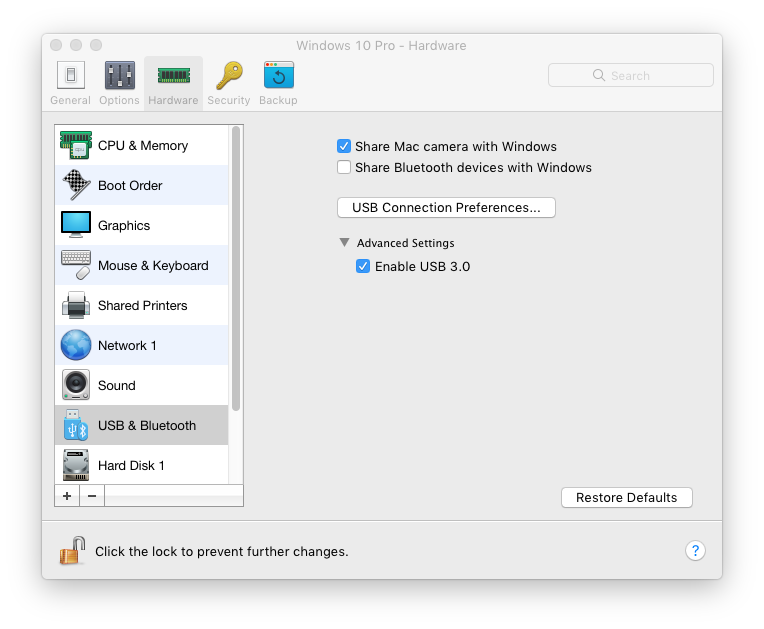Screen dimensions: 764x629
Task: Open the General settings icon
Action: pos(71,75)
